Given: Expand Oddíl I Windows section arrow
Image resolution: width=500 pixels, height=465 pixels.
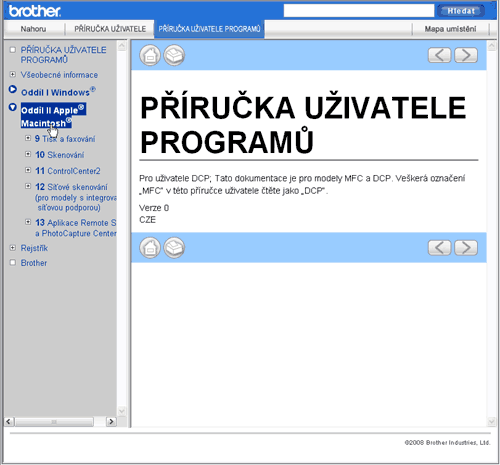Looking at the screenshot, I should (12, 90).
